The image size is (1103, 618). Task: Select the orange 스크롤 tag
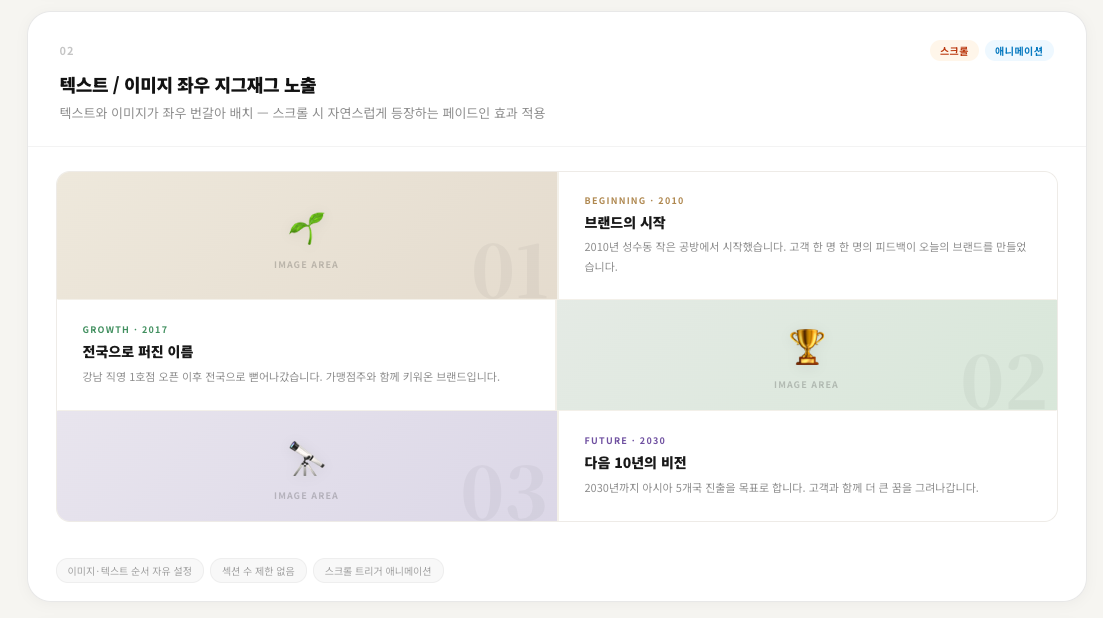(954, 51)
